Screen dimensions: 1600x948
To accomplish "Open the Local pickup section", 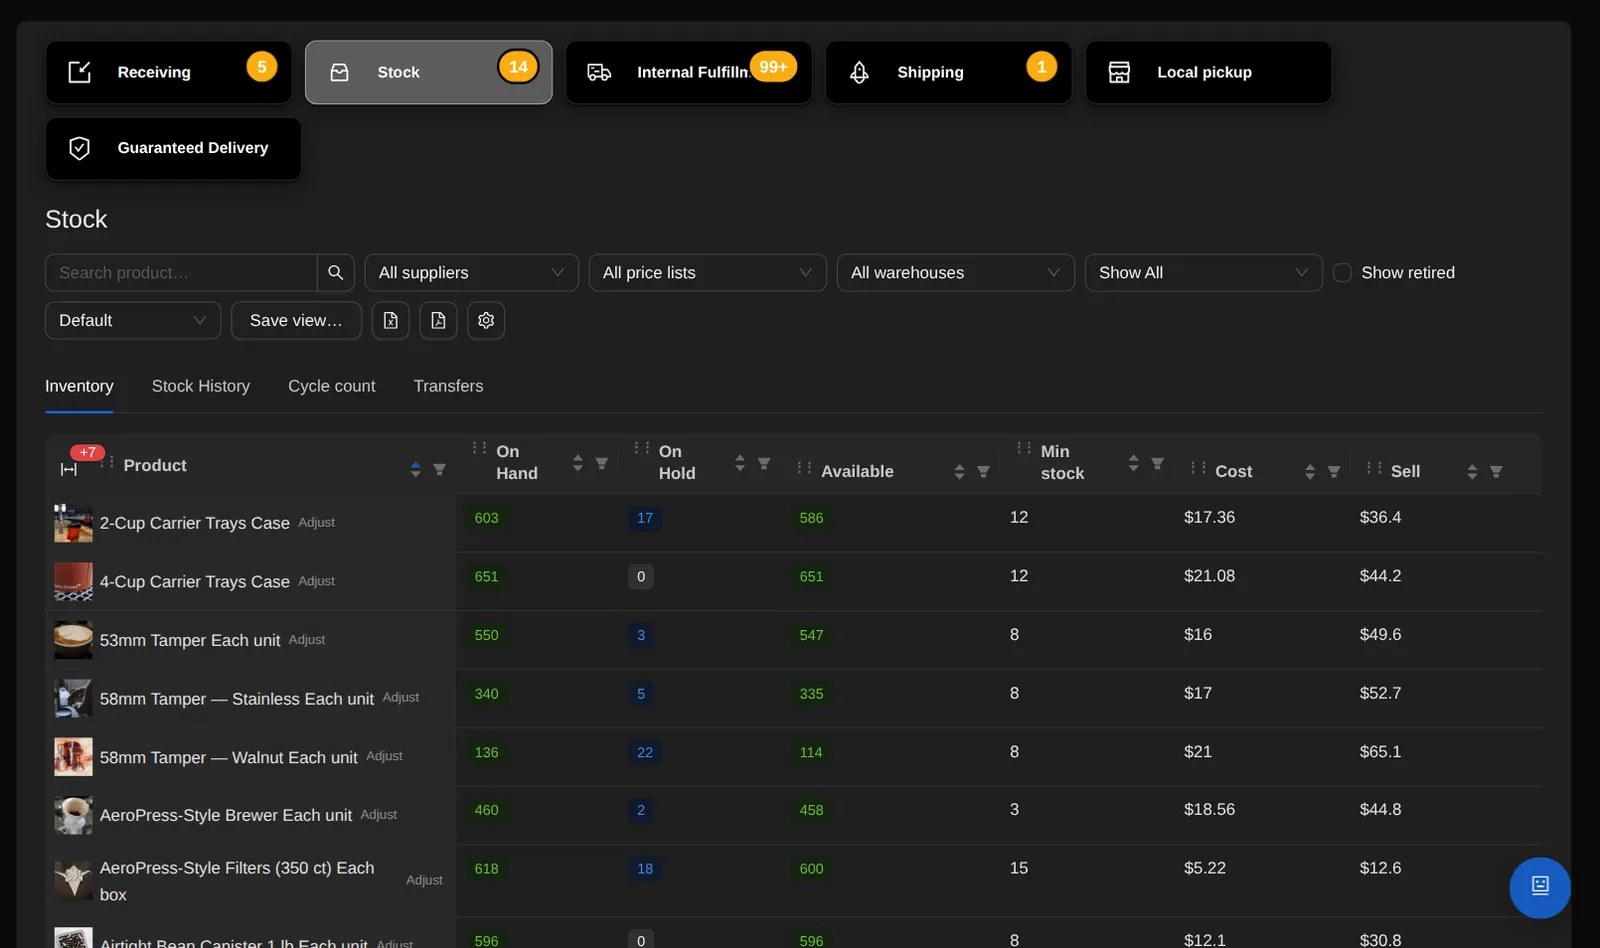I will click(x=1209, y=72).
